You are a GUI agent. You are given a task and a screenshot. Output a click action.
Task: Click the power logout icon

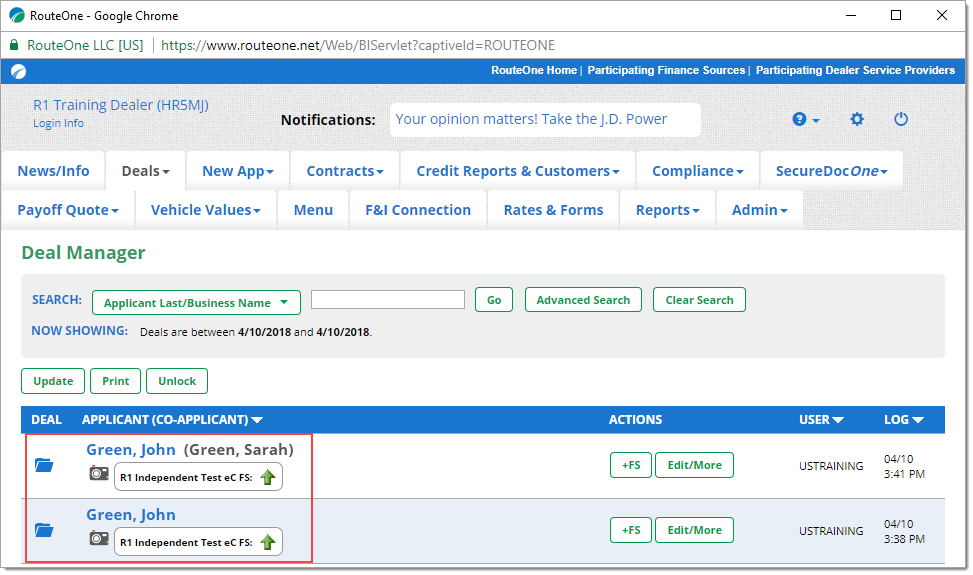[x=901, y=119]
